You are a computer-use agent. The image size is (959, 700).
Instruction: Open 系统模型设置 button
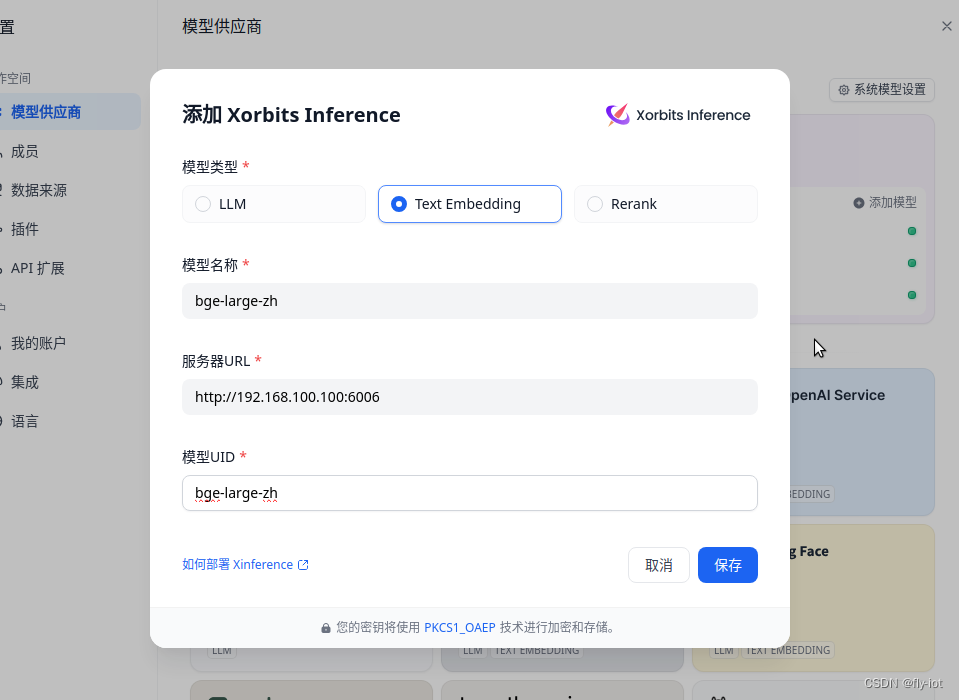tap(881, 90)
